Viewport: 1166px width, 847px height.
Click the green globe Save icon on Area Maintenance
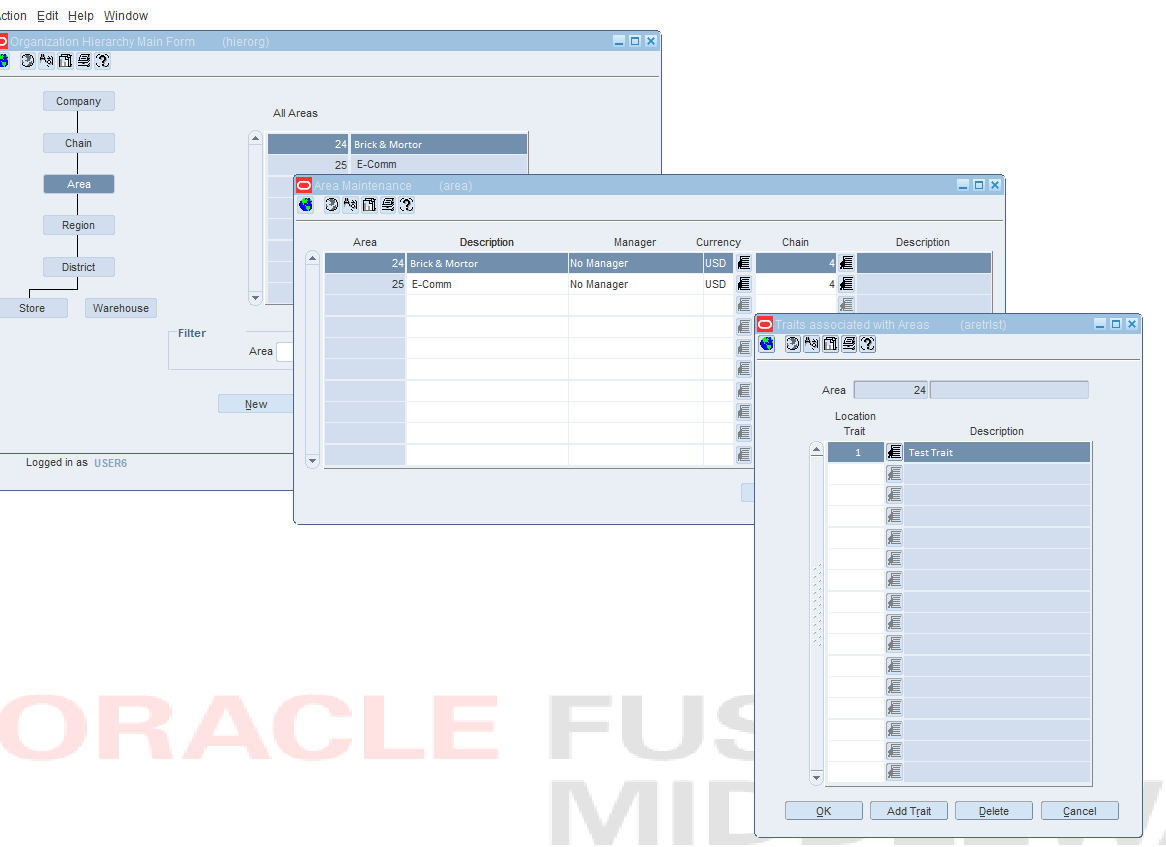tap(305, 204)
